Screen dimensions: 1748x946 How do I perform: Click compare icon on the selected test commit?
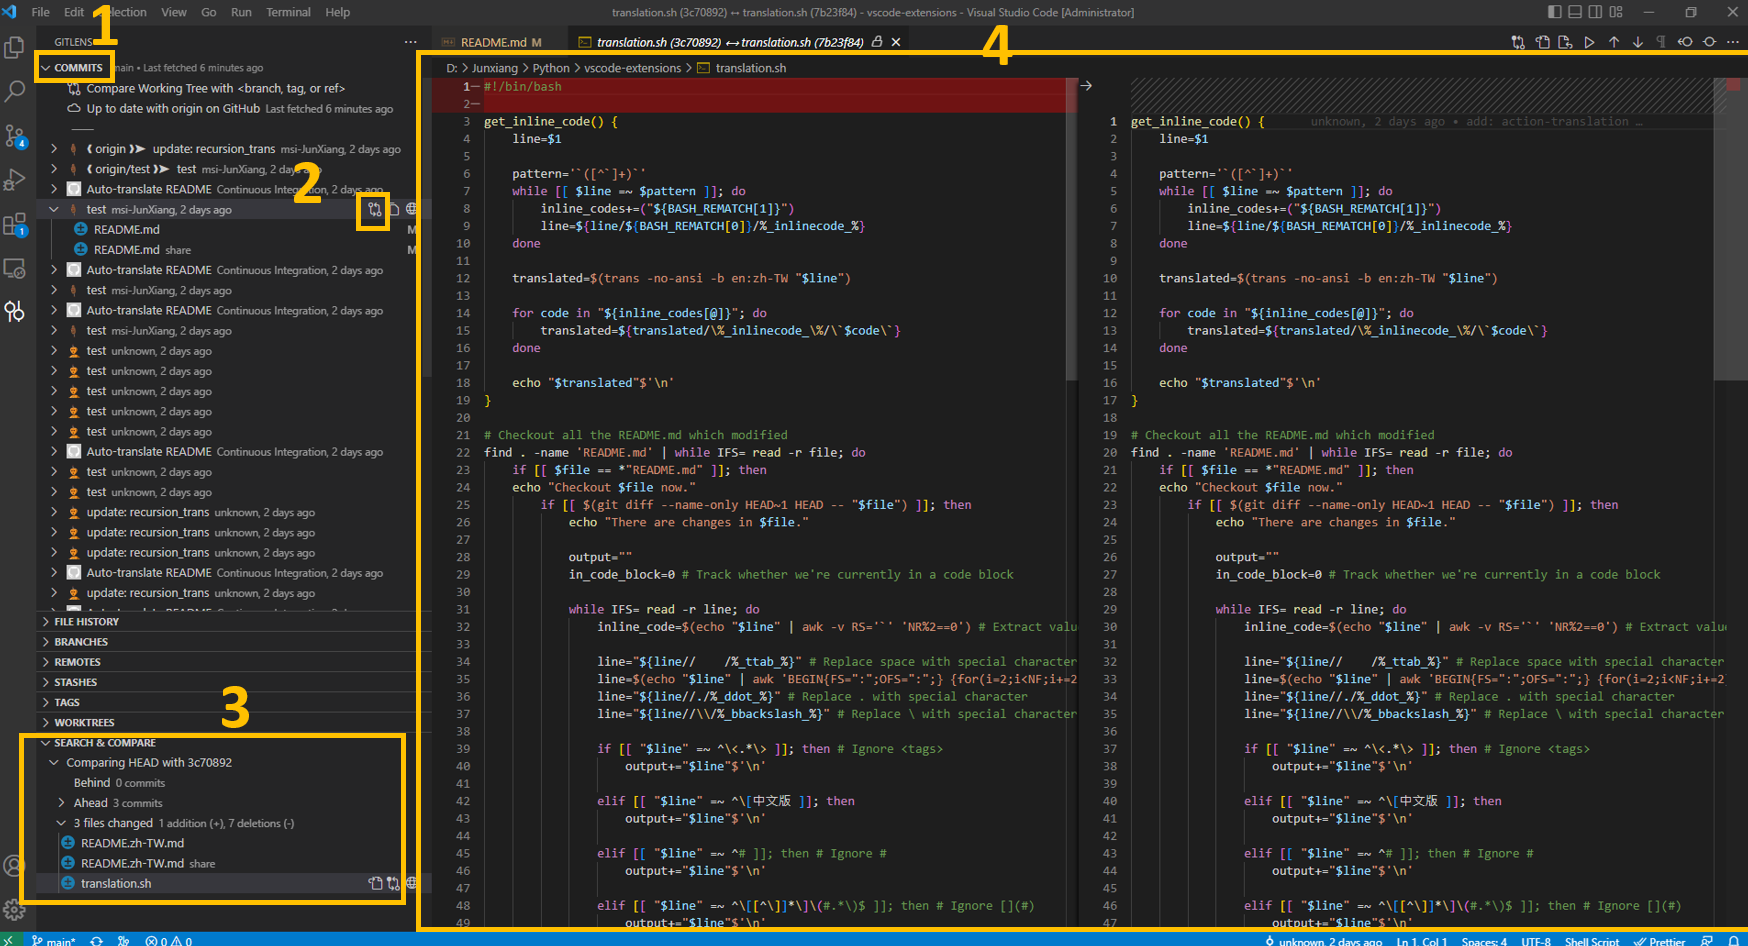pos(374,210)
